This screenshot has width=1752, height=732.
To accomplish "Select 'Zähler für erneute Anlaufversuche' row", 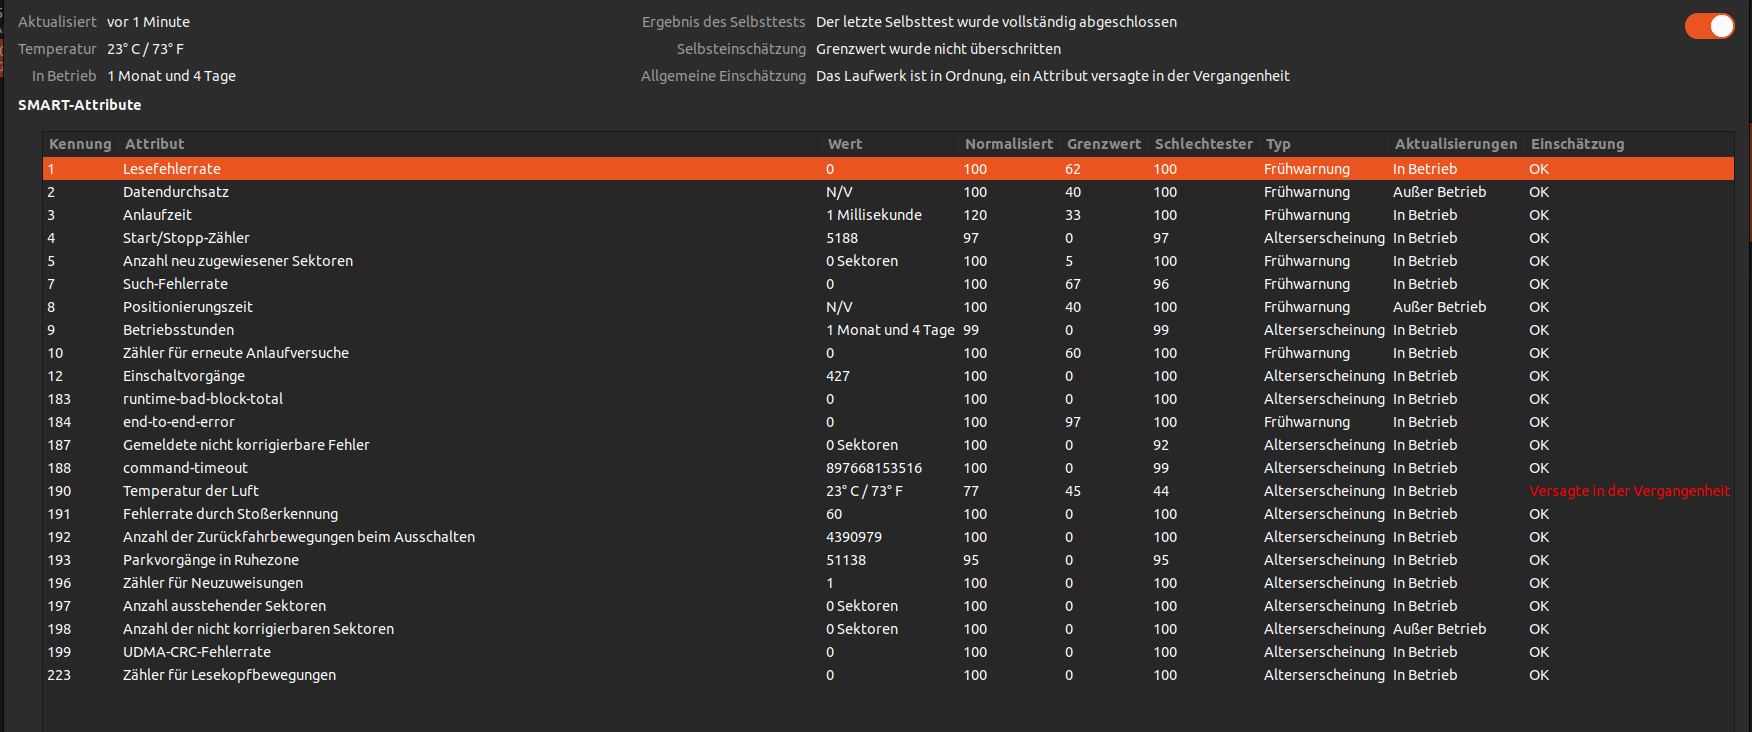I will point(888,353).
